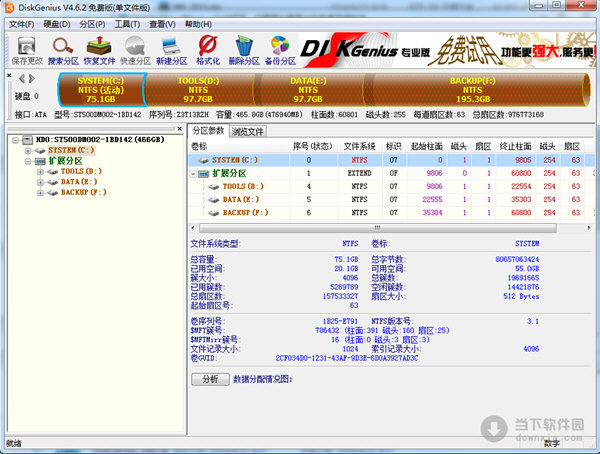The width and height of the screenshot is (600, 454).
Task: Click the 卷GUID value text
Action: coord(347,358)
